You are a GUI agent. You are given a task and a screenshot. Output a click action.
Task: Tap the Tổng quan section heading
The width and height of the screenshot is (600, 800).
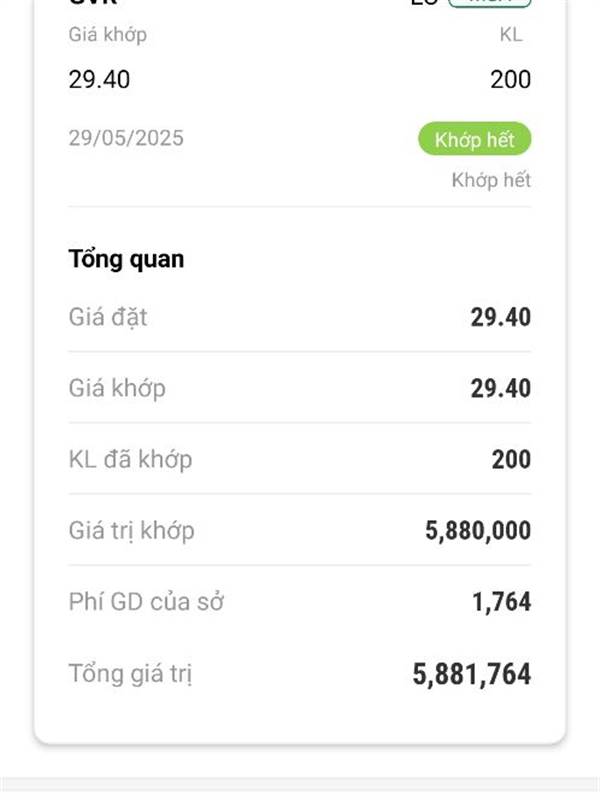tap(126, 259)
